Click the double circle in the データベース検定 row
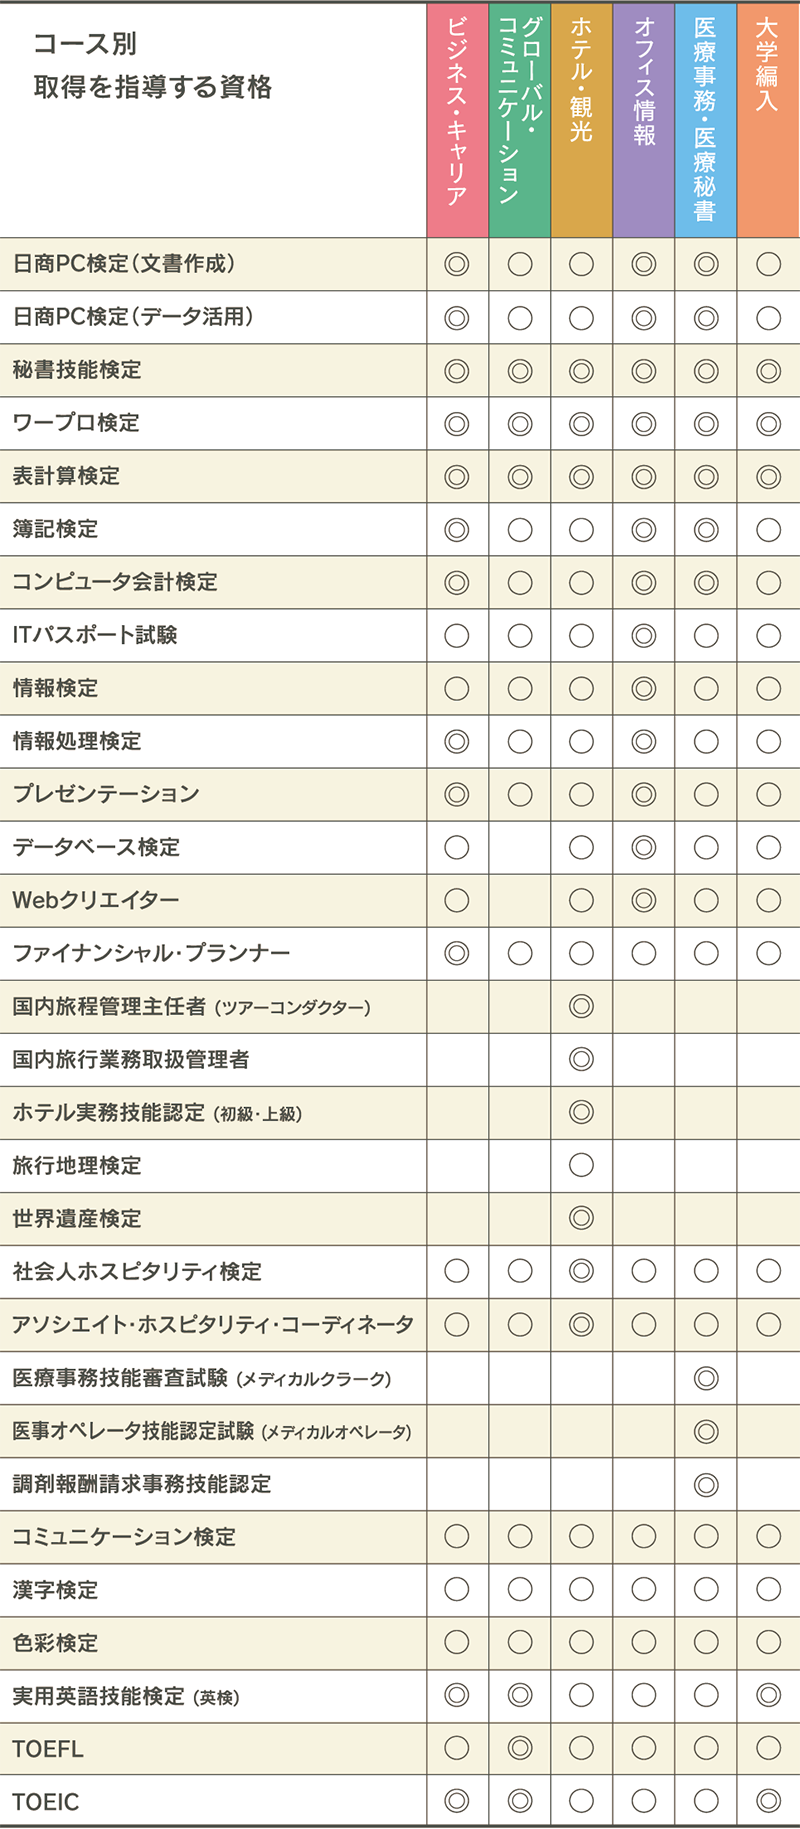Viewport: 800px width, 1829px height. pyautogui.click(x=644, y=847)
